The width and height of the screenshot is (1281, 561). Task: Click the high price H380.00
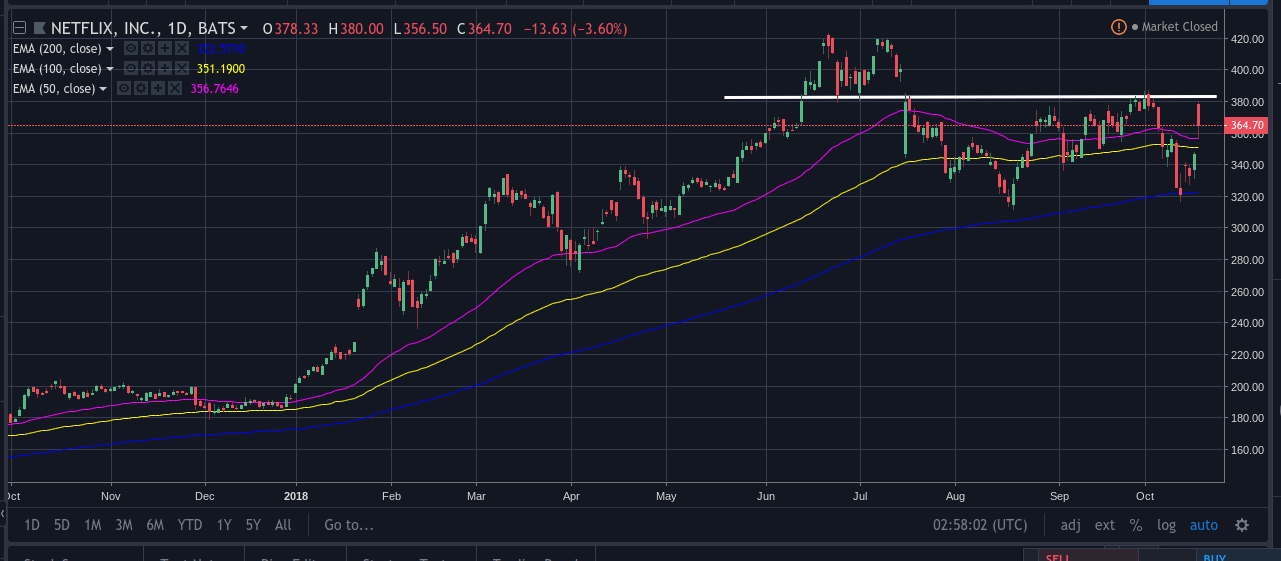click(x=358, y=28)
